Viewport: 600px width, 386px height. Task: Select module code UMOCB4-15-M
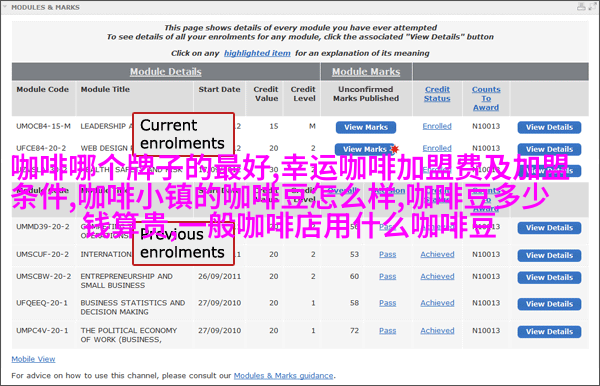pyautogui.click(x=43, y=126)
